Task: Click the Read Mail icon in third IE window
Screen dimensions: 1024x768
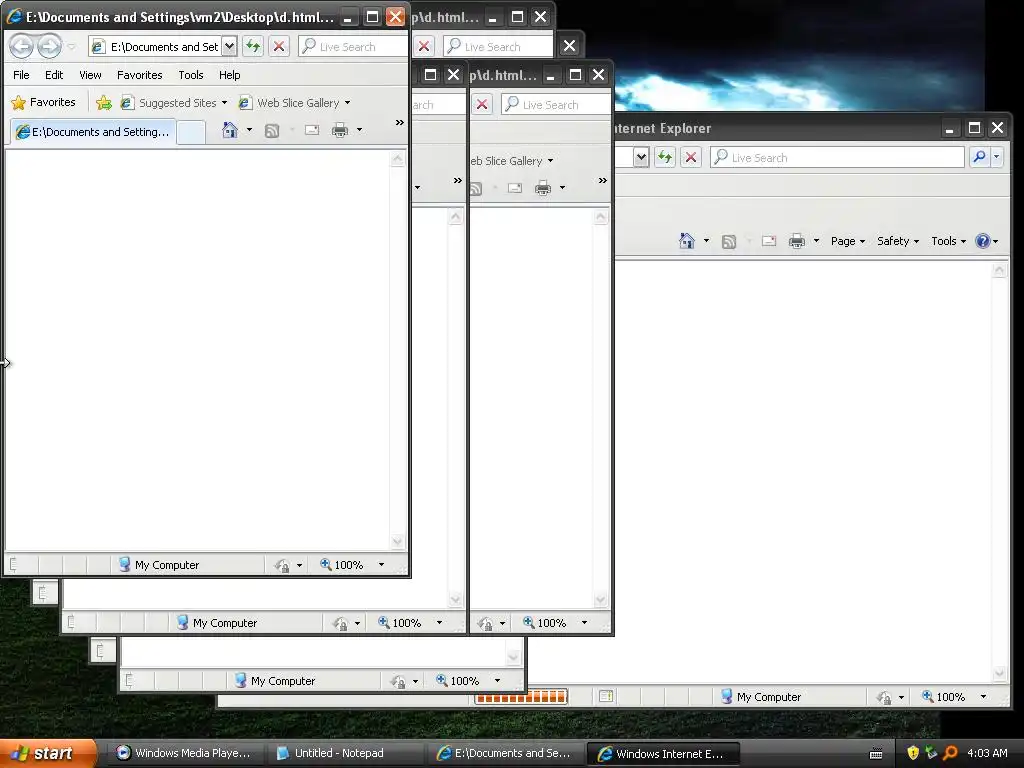Action: click(515, 188)
